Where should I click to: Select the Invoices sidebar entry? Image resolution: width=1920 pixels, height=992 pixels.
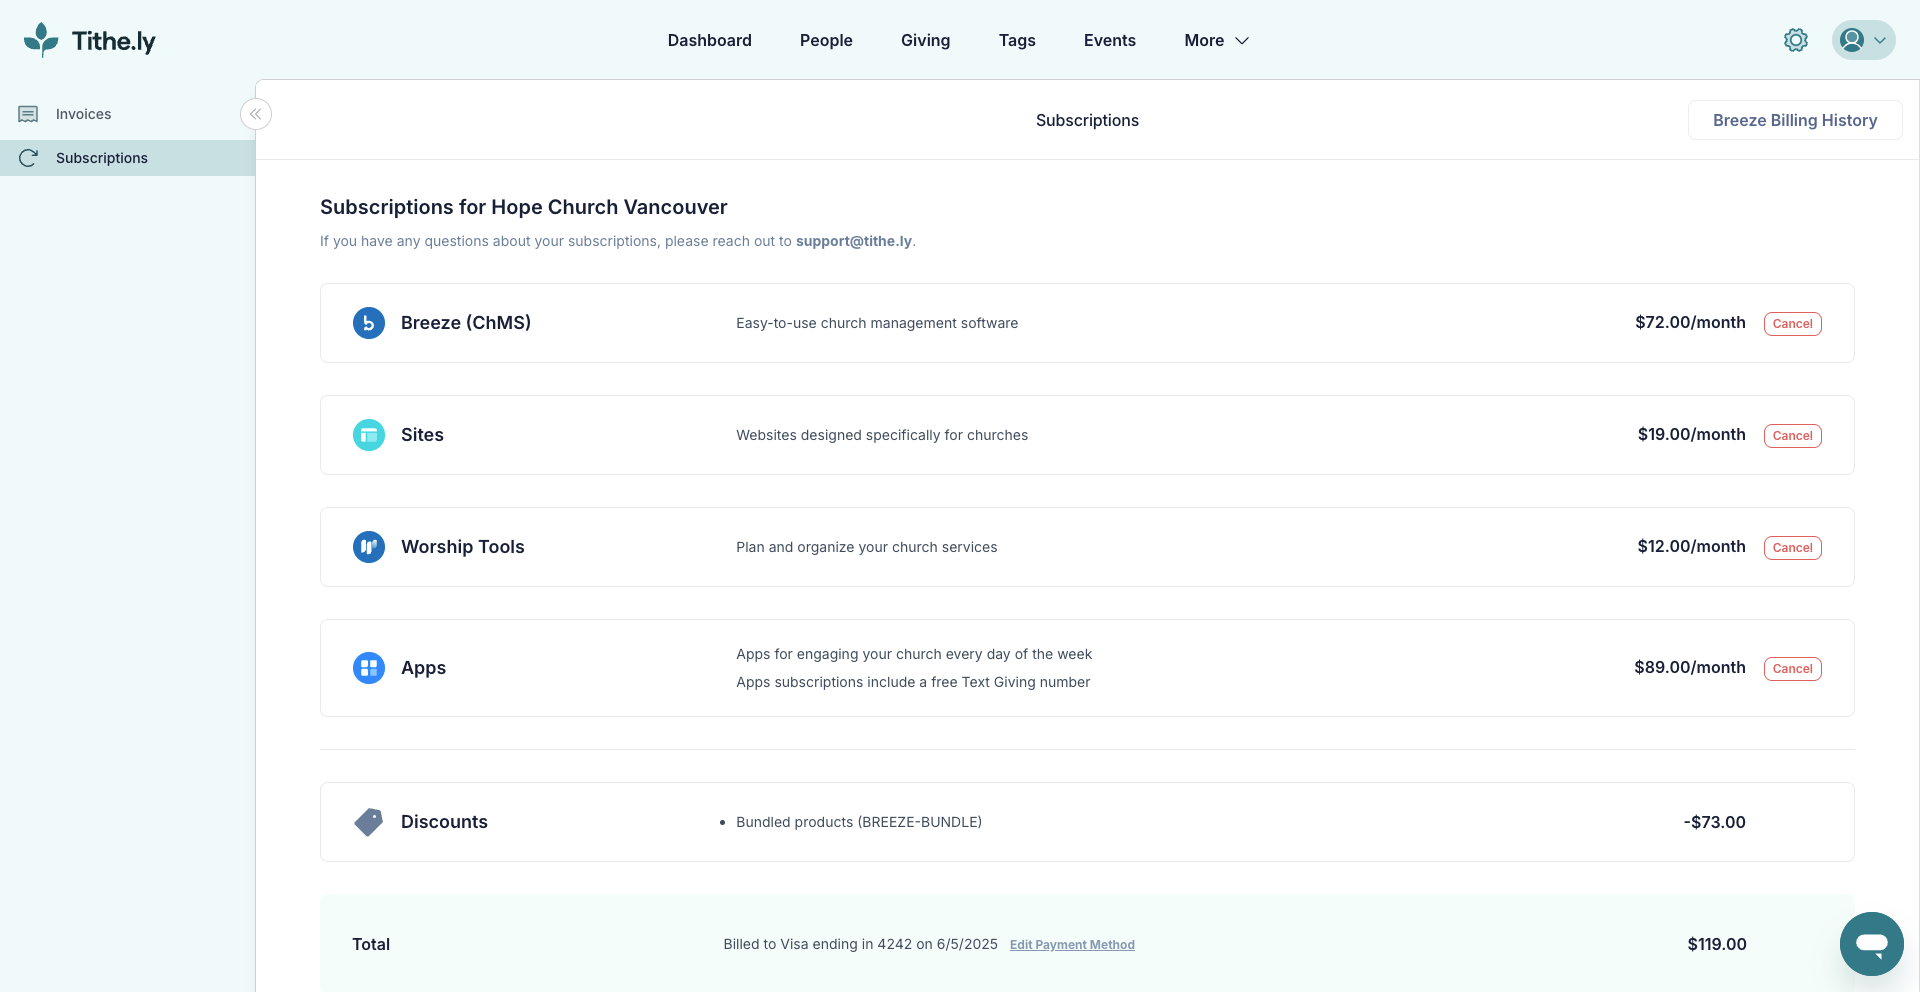[x=83, y=113]
